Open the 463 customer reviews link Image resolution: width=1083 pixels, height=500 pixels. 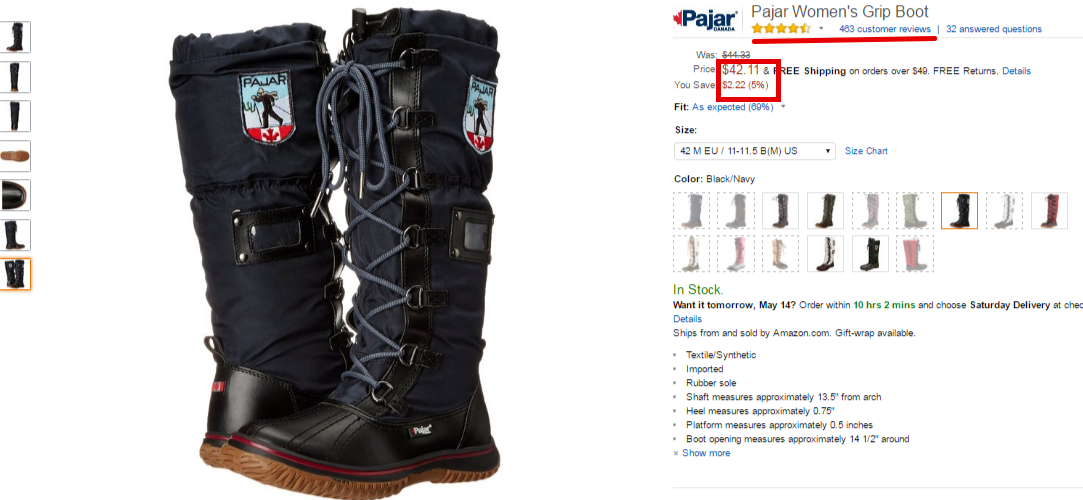click(885, 29)
